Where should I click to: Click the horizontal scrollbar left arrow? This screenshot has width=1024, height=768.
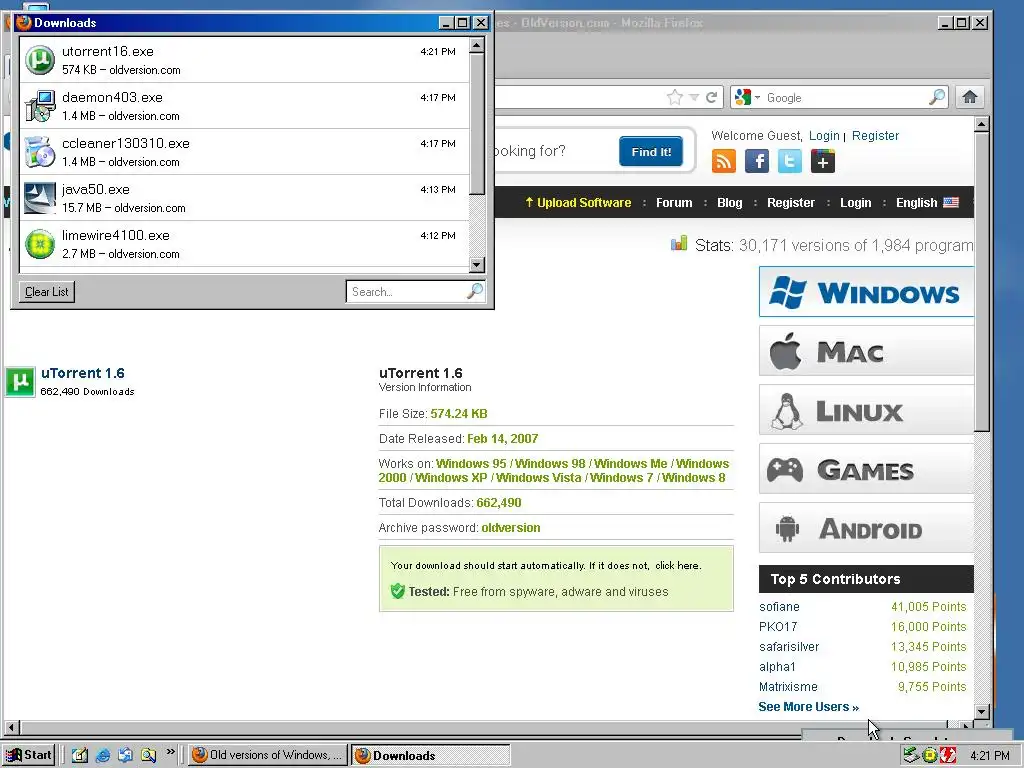(x=11, y=726)
